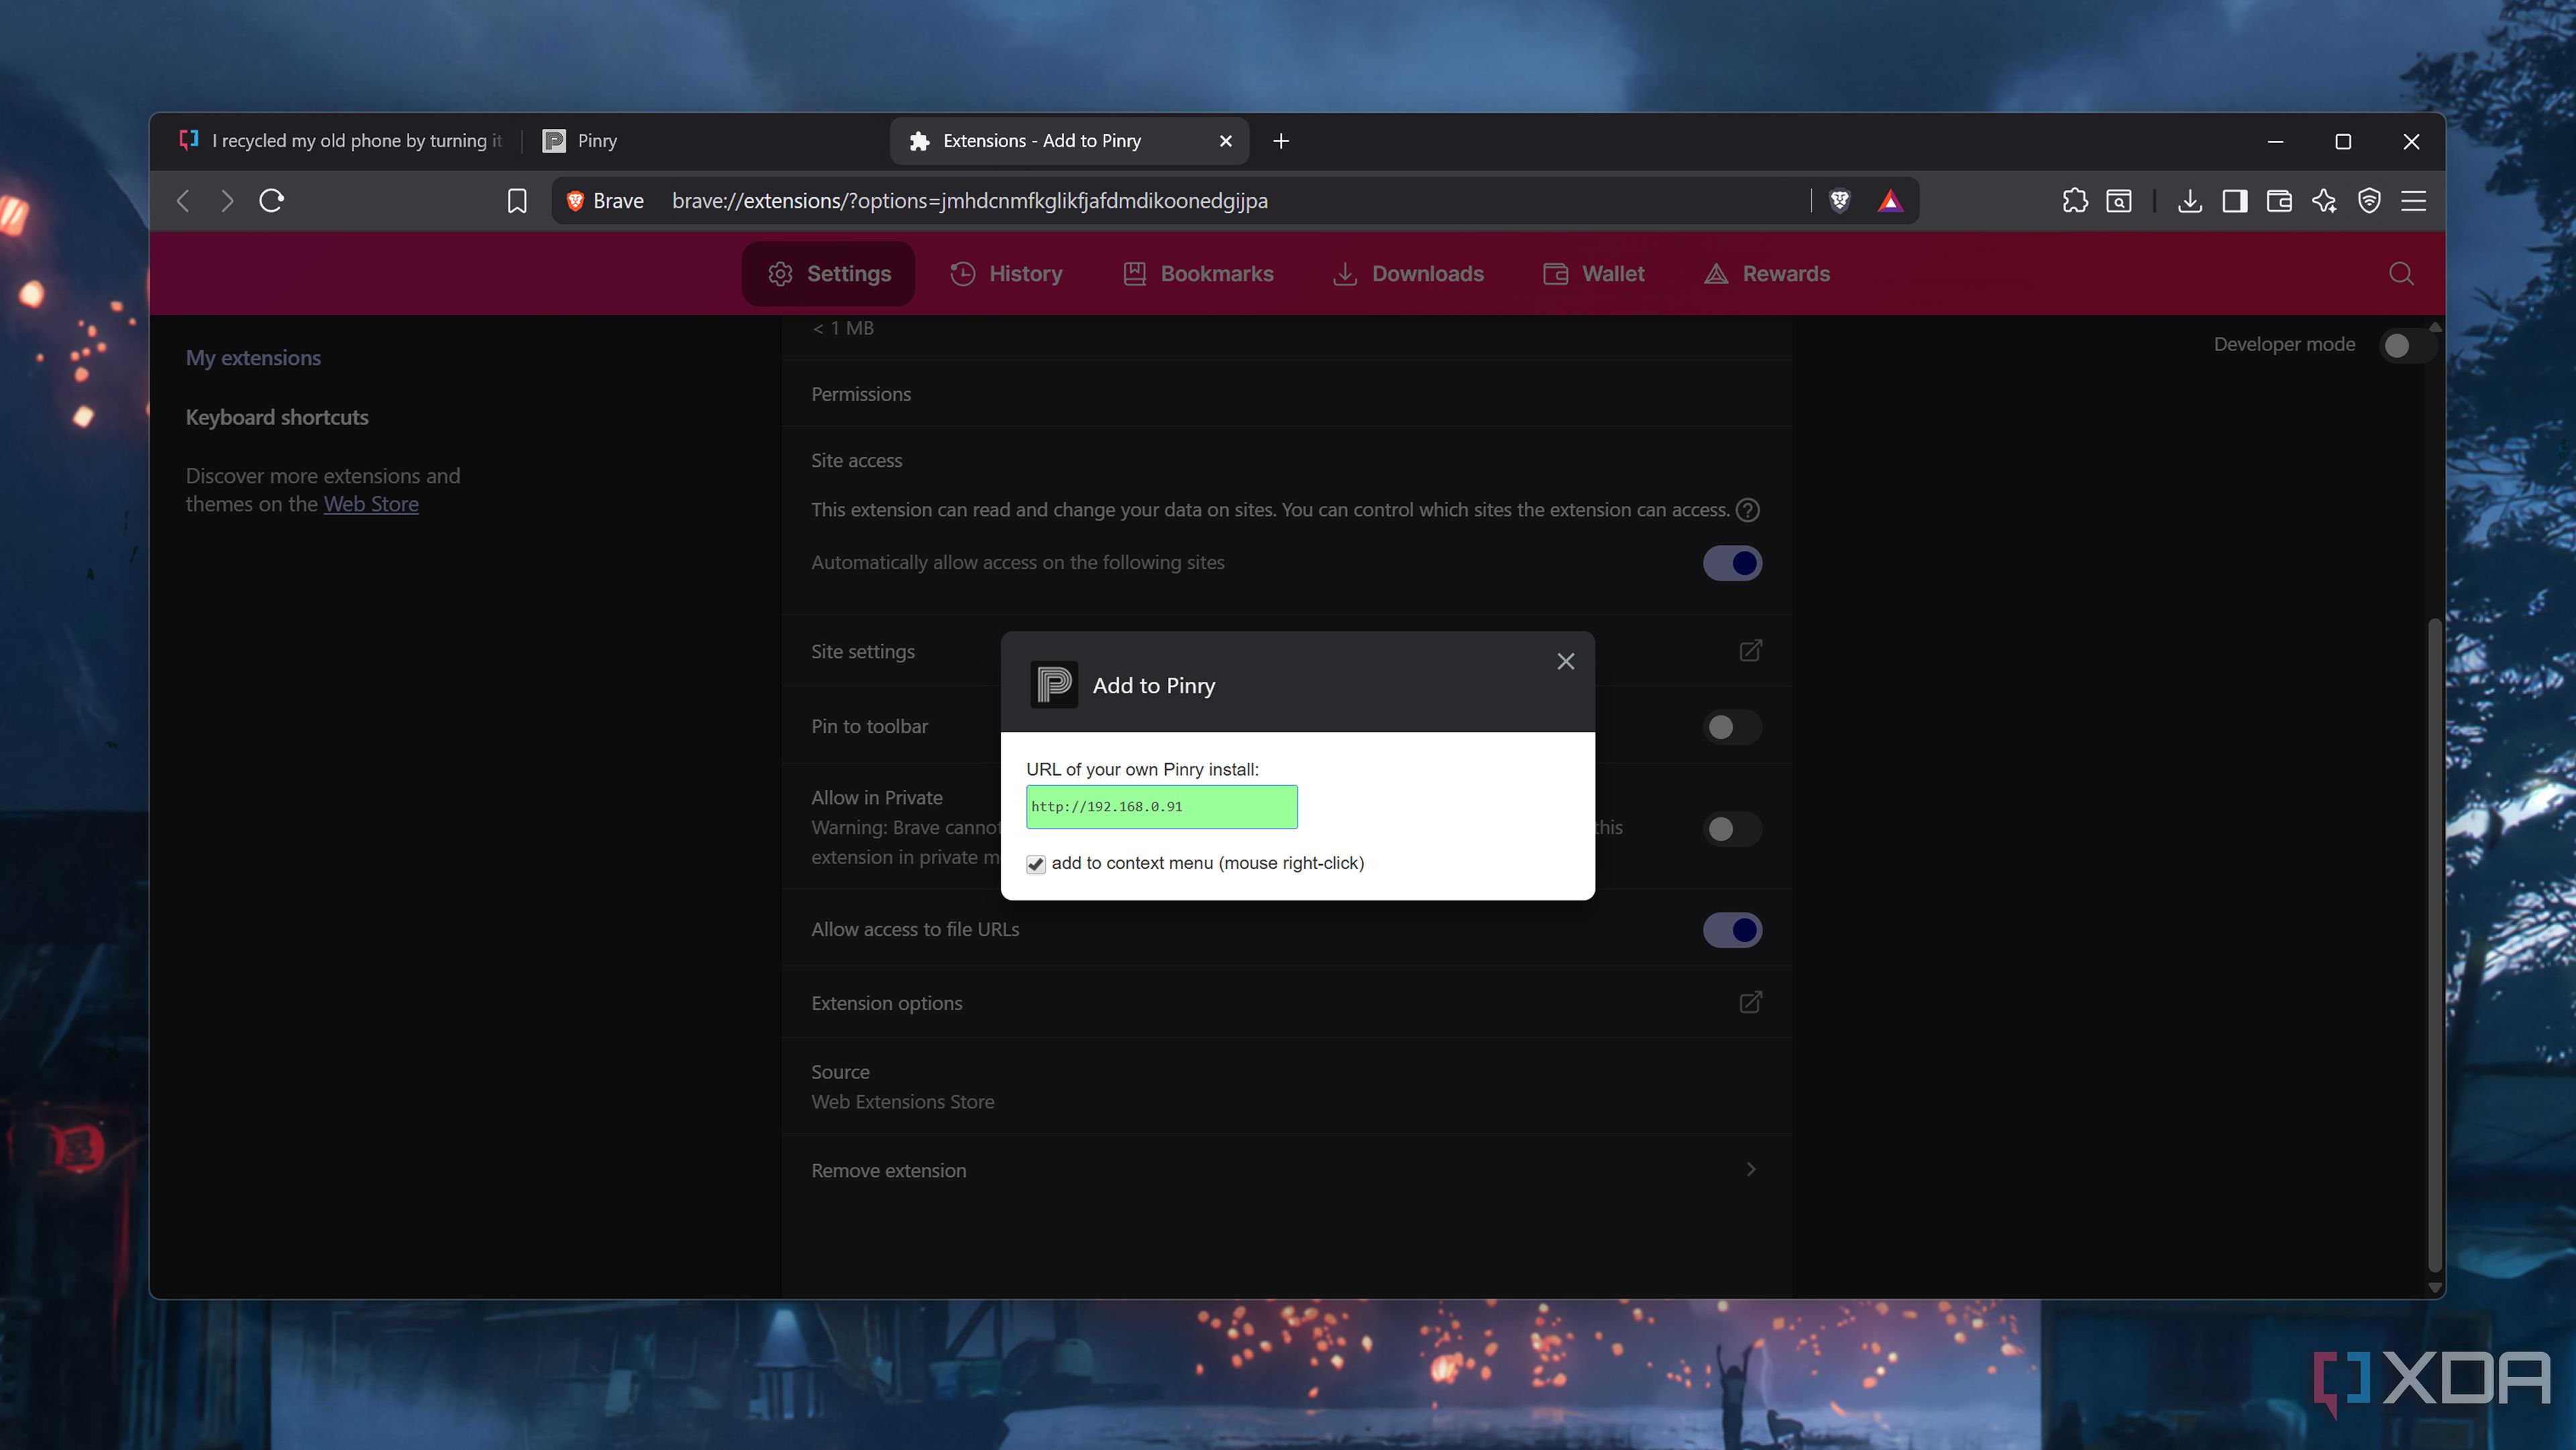Screen dimensions: 2576x1450
Task: Close the Extensions - Add to Pinry tab
Action: click(1225, 141)
